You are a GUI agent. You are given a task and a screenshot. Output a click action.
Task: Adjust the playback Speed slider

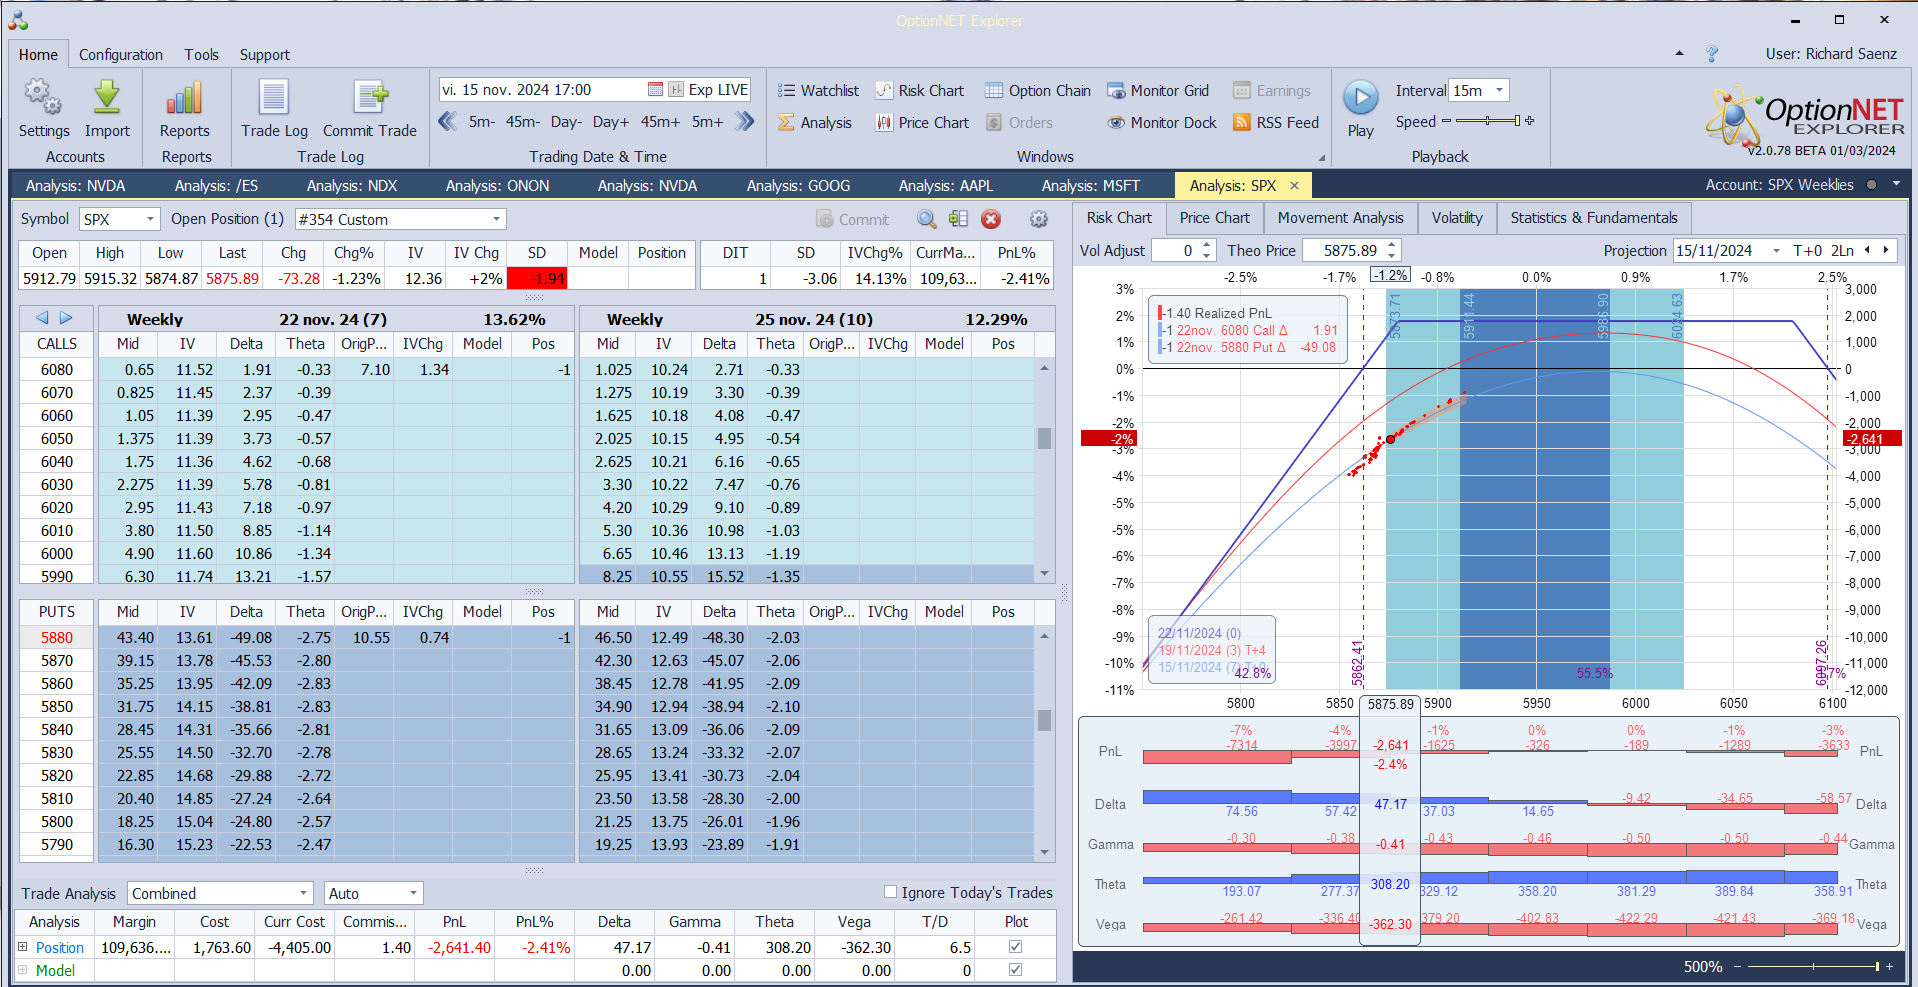click(x=1488, y=121)
